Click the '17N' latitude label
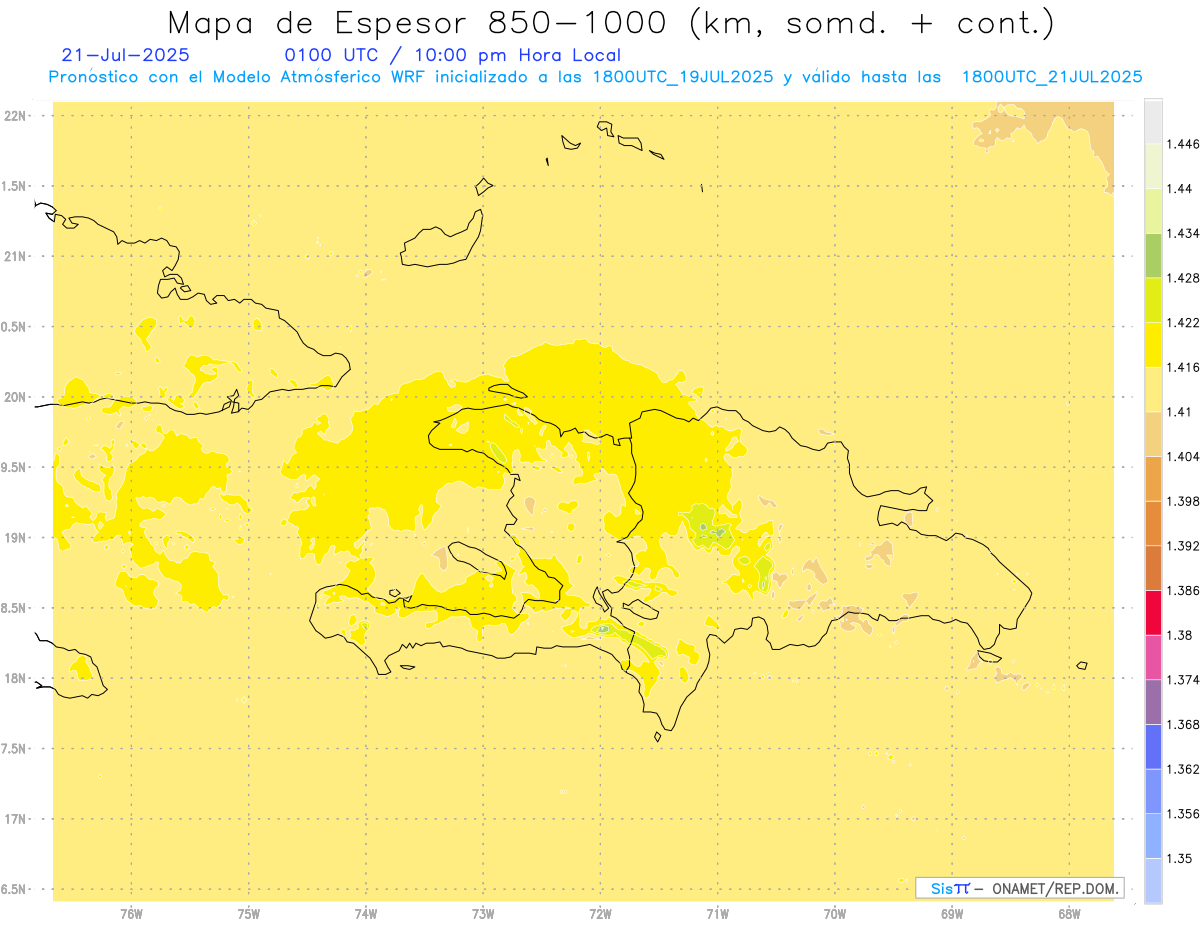 [x=17, y=819]
